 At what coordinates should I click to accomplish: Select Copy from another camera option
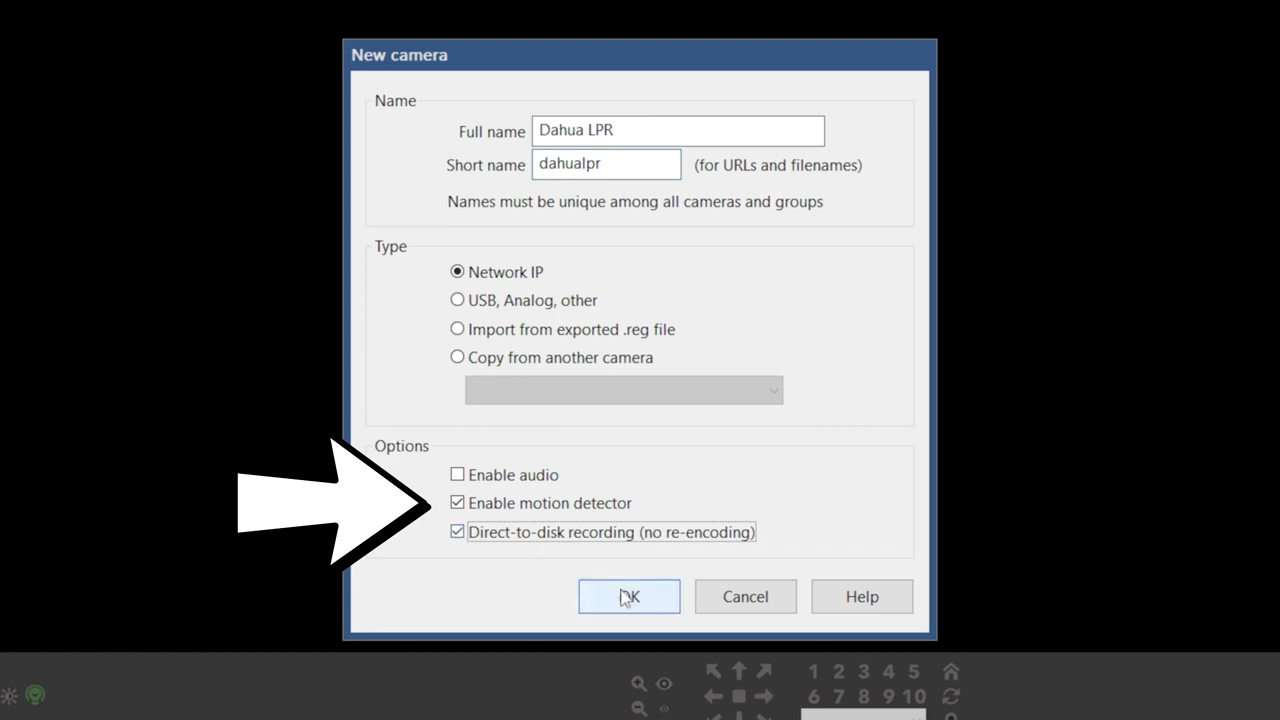click(457, 357)
